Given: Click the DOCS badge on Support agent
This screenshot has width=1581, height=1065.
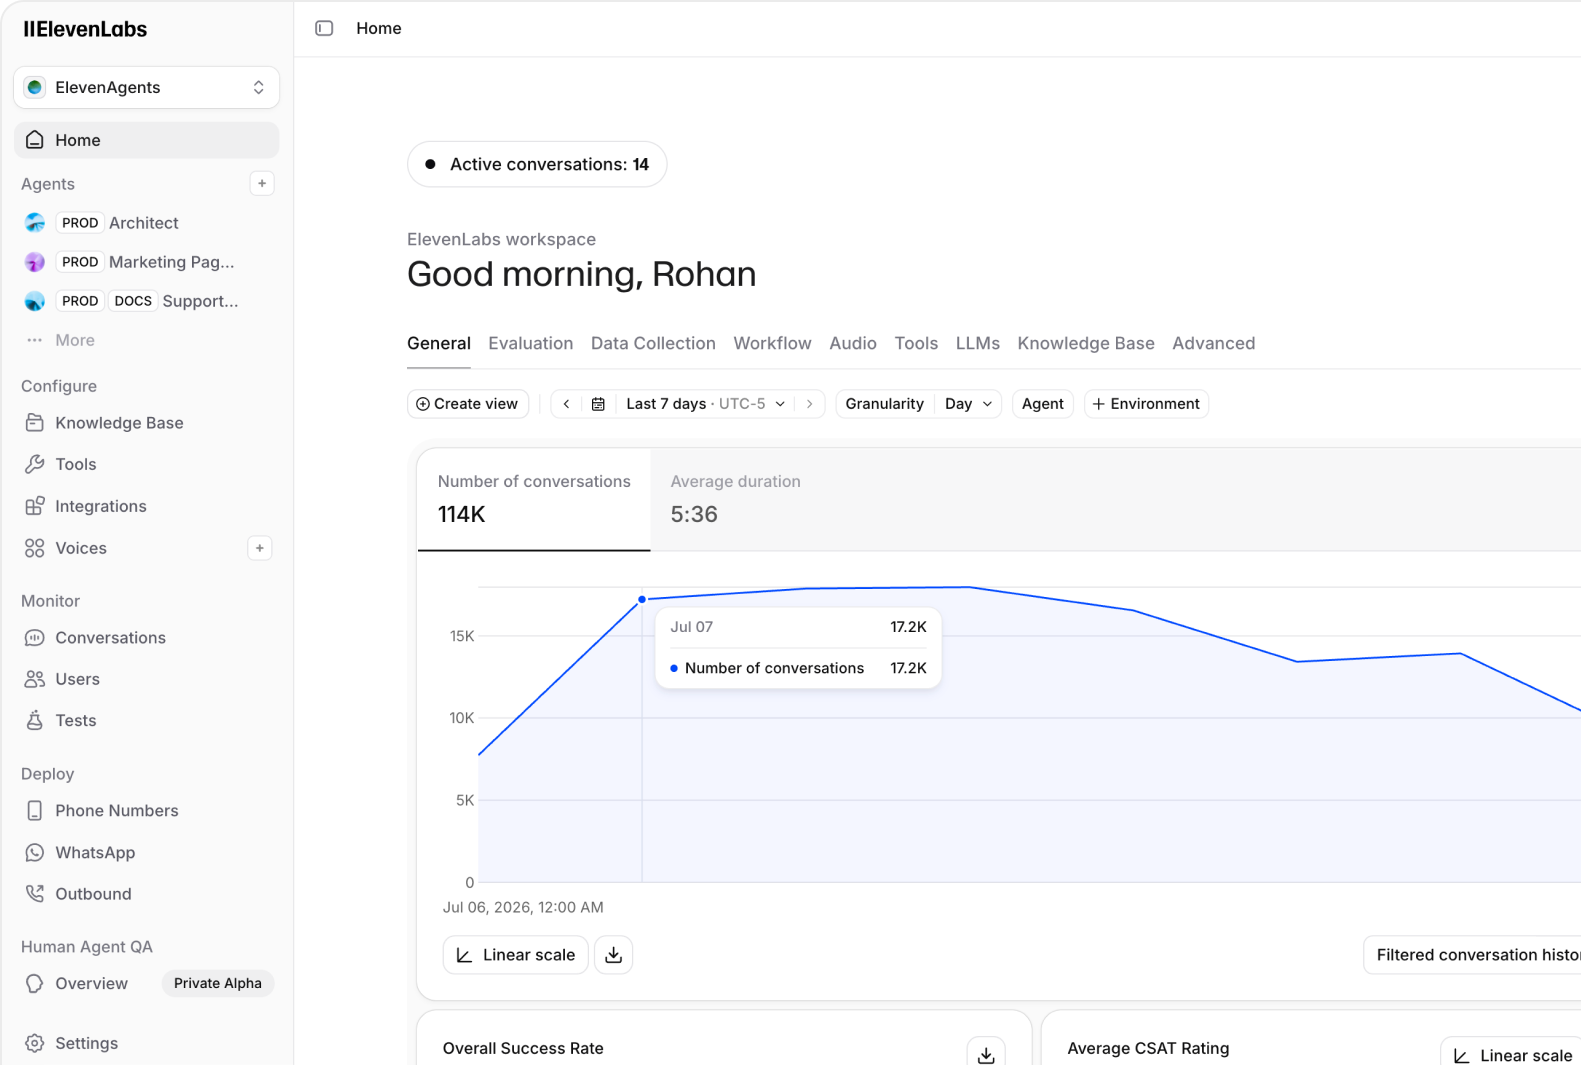Looking at the screenshot, I should tap(133, 301).
